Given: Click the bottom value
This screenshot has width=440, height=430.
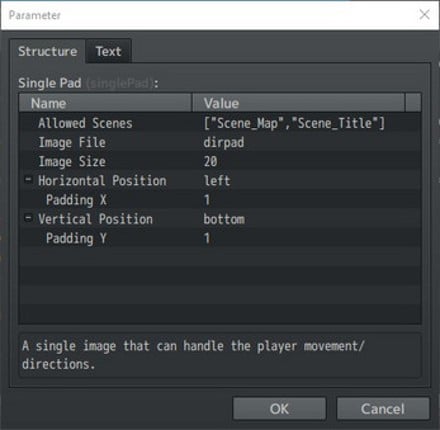Looking at the screenshot, I should point(224,219).
